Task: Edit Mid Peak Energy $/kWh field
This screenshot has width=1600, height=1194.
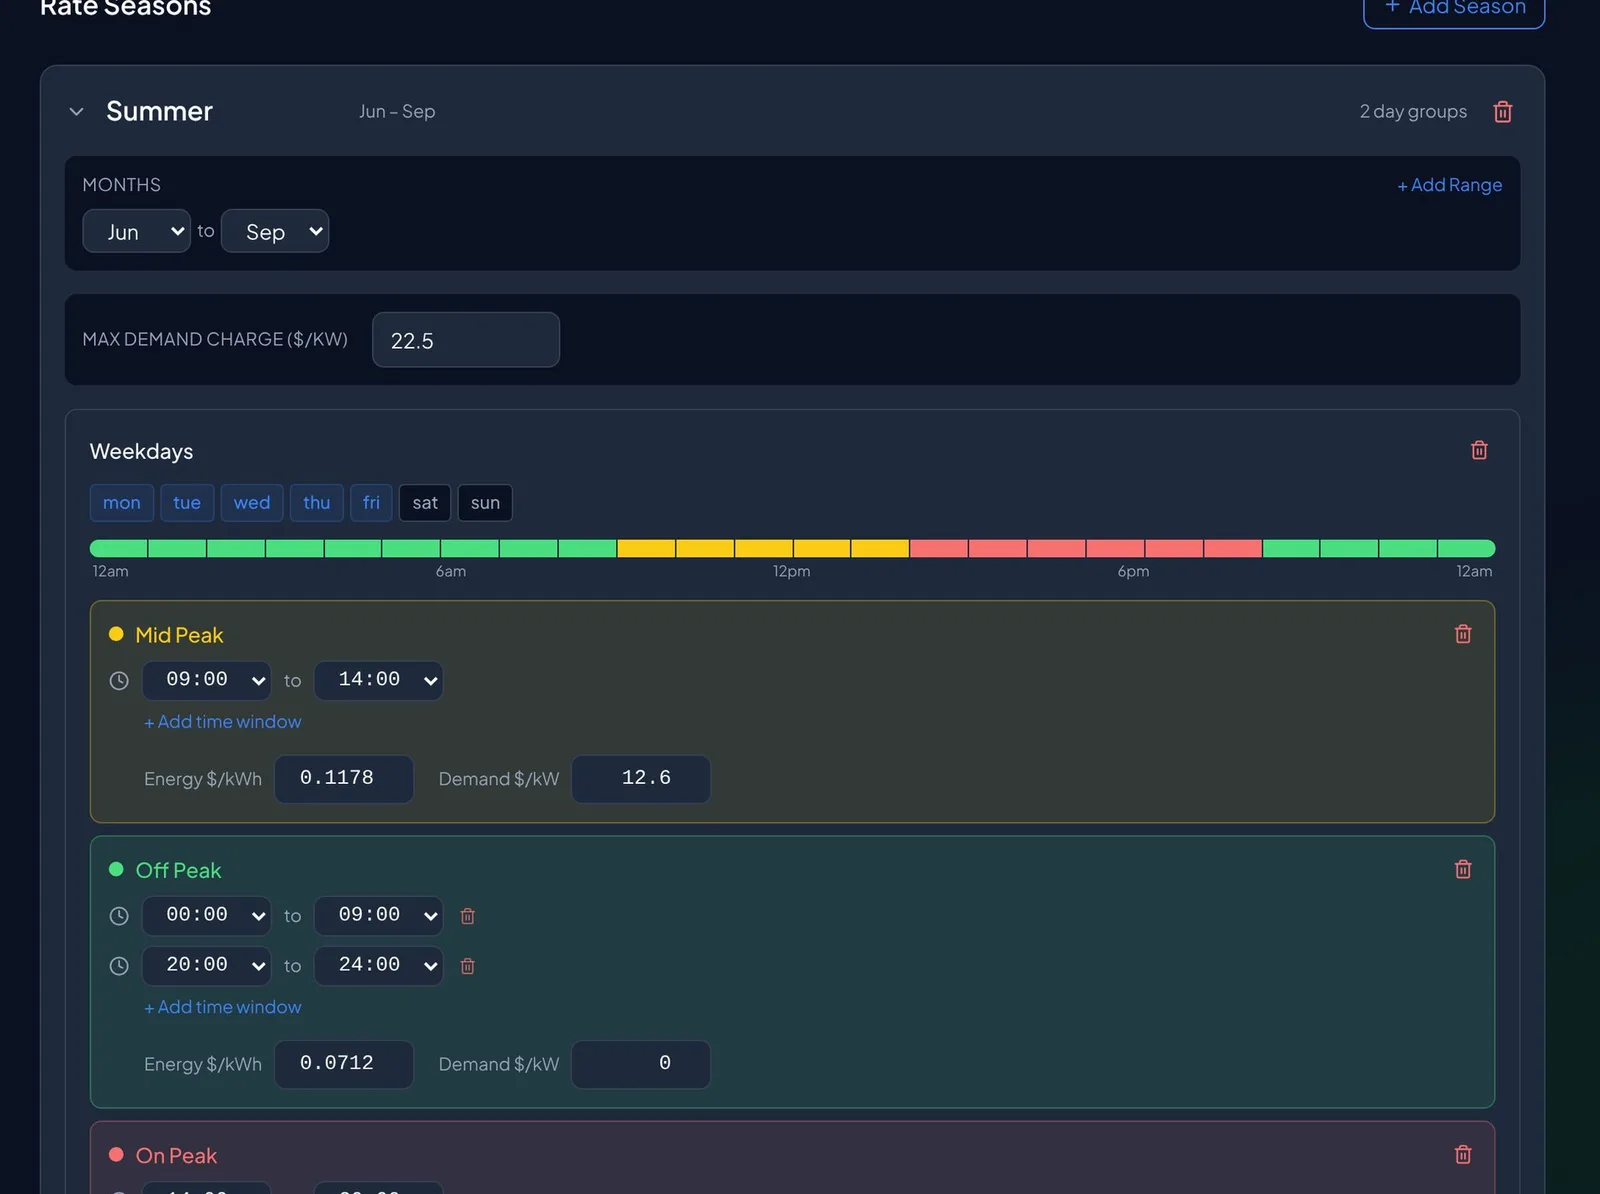Action: tap(344, 779)
